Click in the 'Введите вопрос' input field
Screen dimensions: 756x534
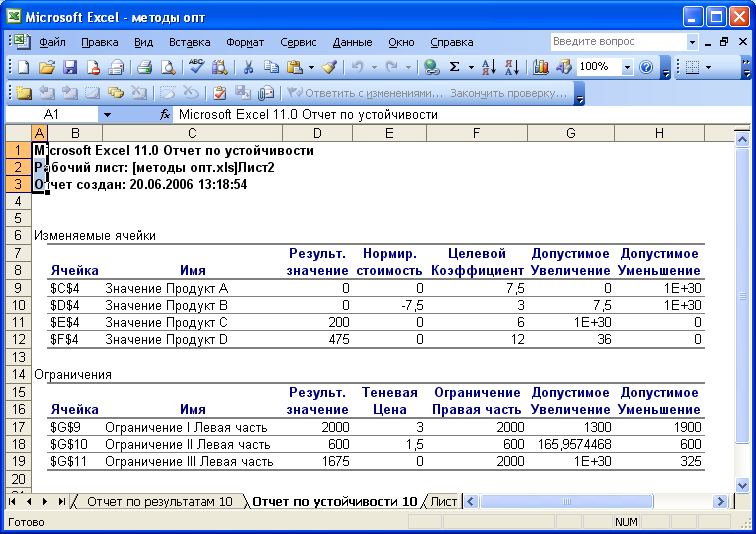point(619,42)
